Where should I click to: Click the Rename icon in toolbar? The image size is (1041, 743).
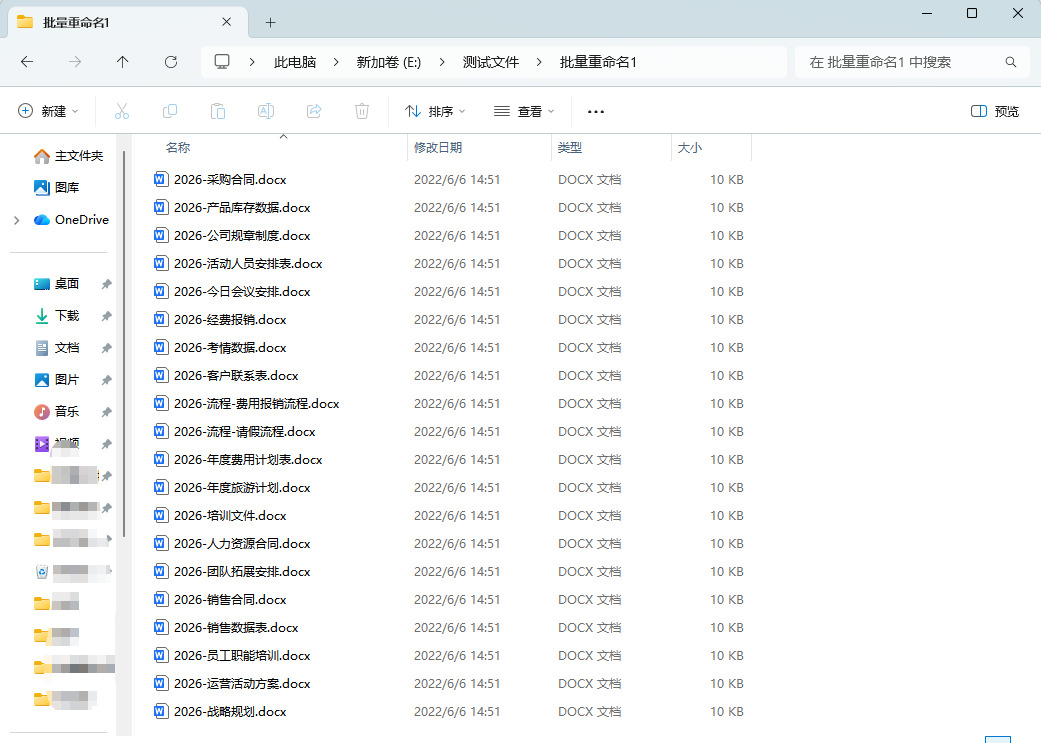click(266, 111)
